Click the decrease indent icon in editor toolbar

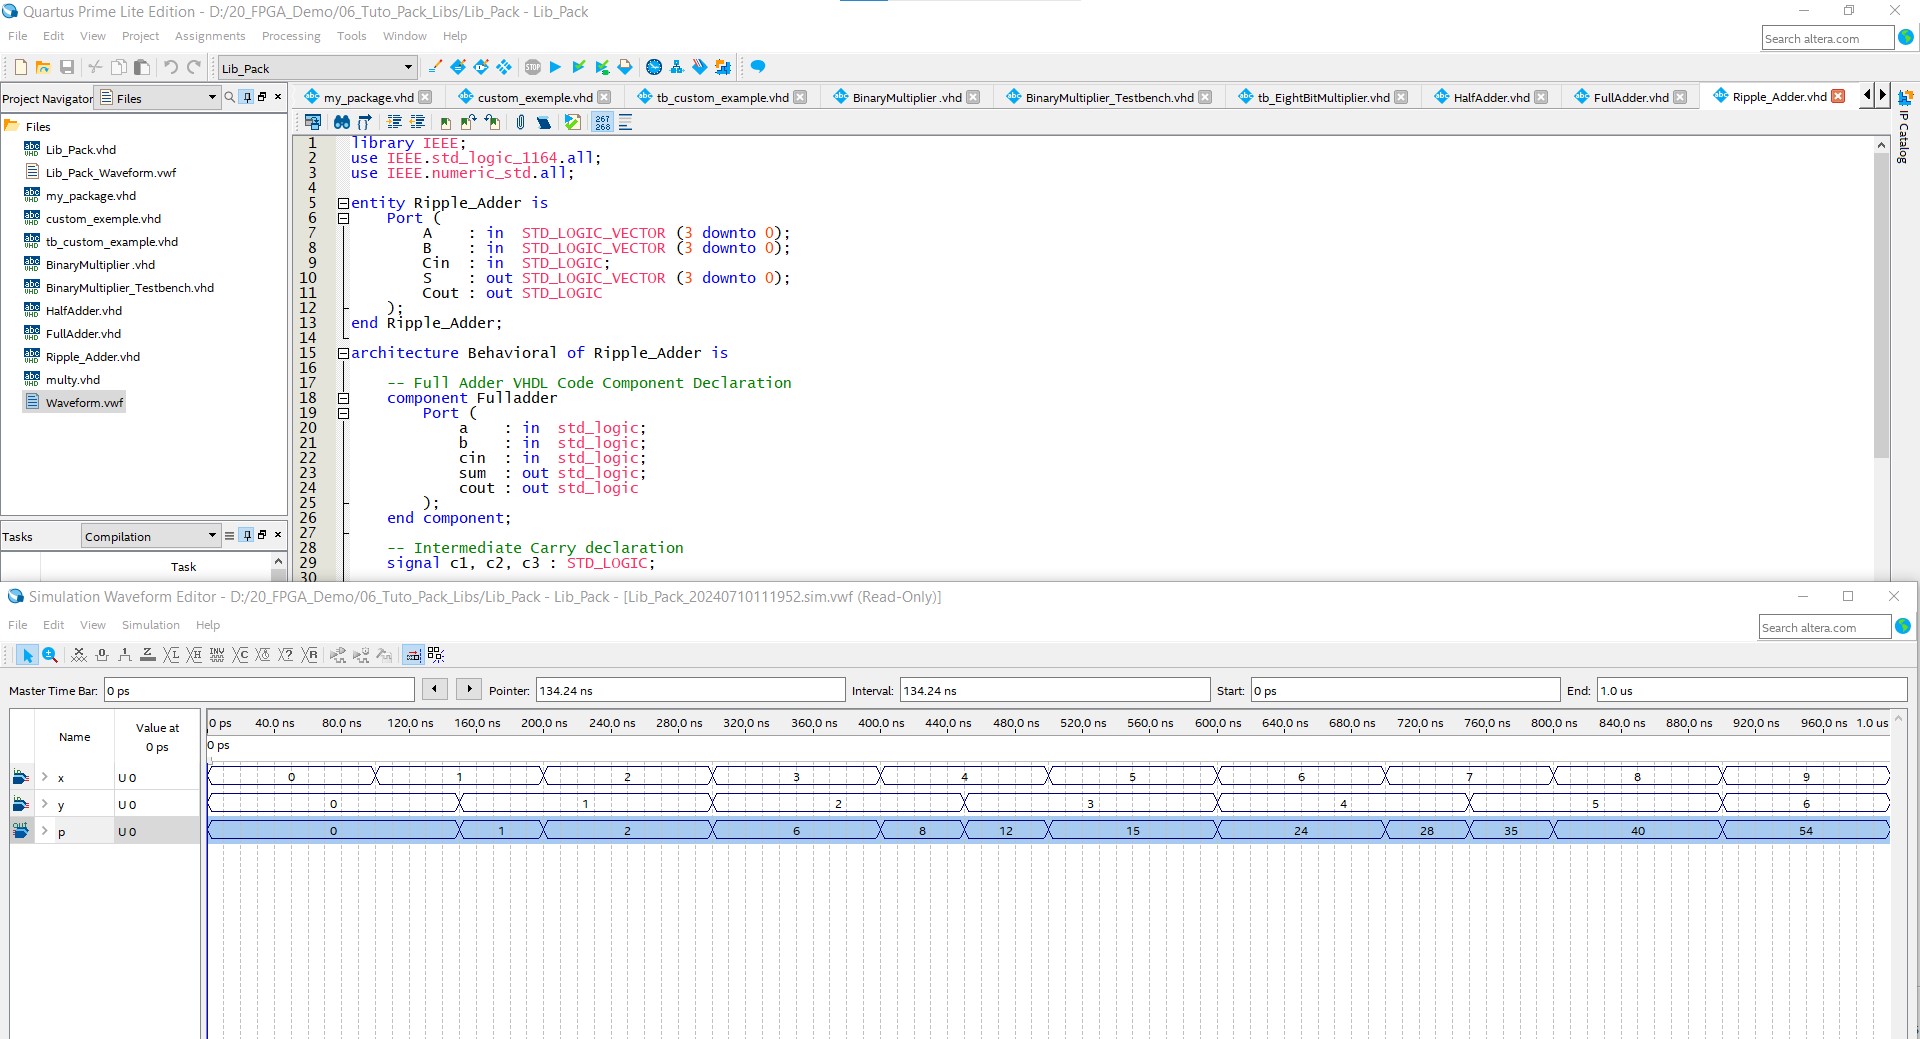tap(418, 122)
